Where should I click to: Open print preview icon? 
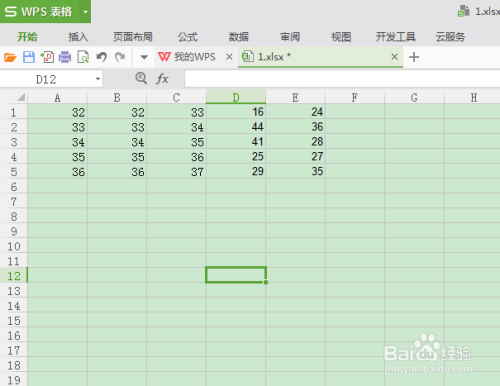83,57
